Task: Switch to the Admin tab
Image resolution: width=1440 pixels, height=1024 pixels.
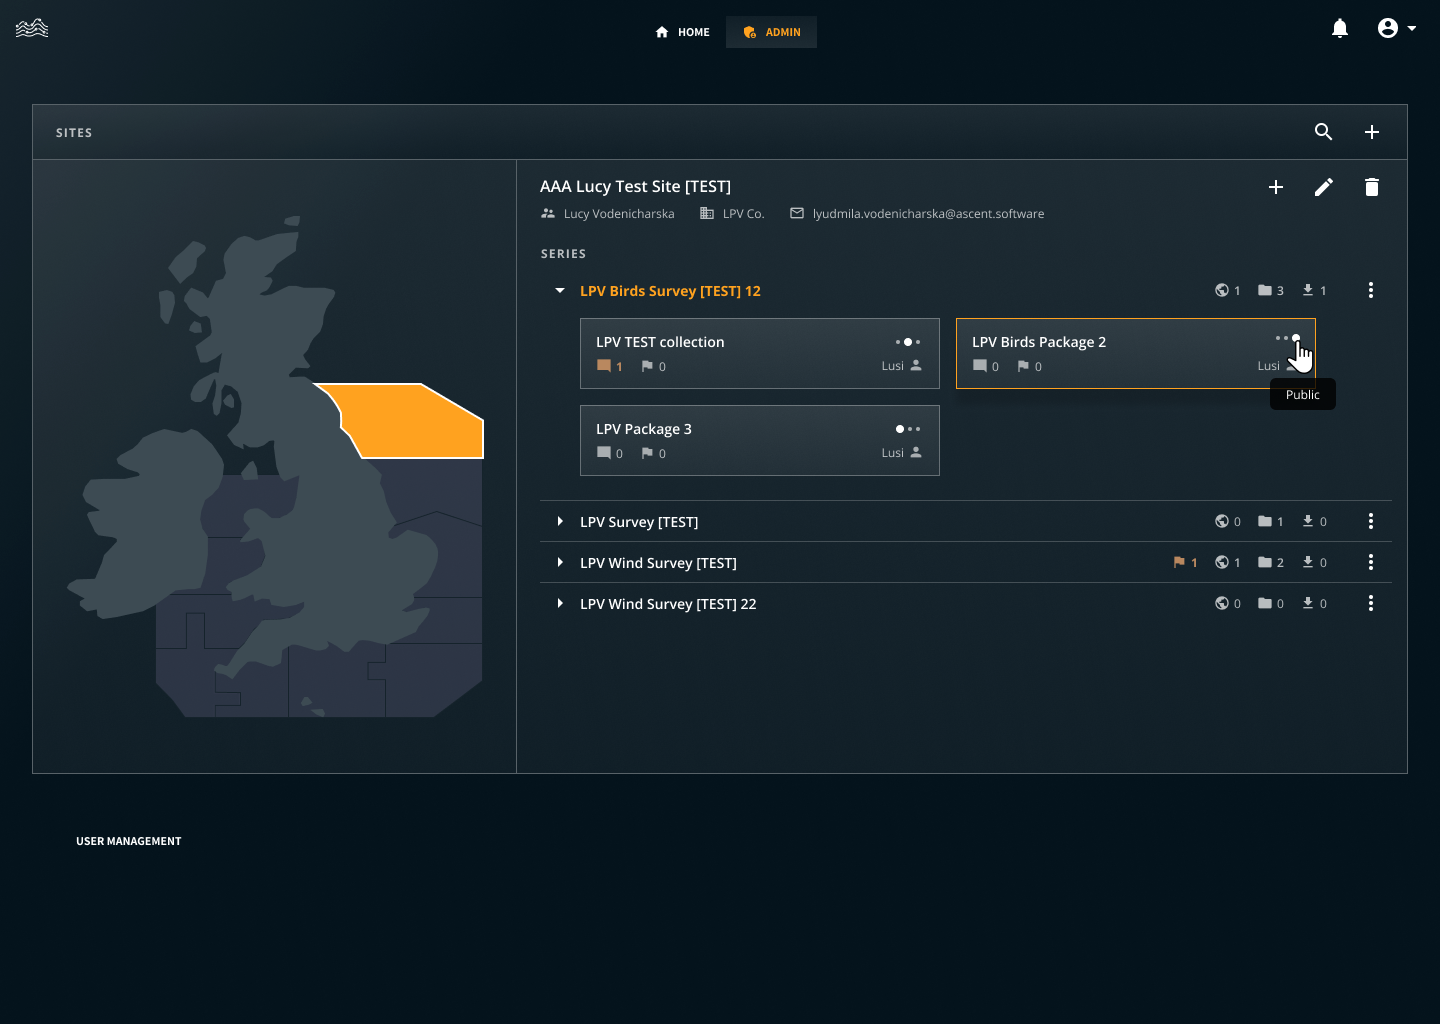Action: (x=771, y=32)
